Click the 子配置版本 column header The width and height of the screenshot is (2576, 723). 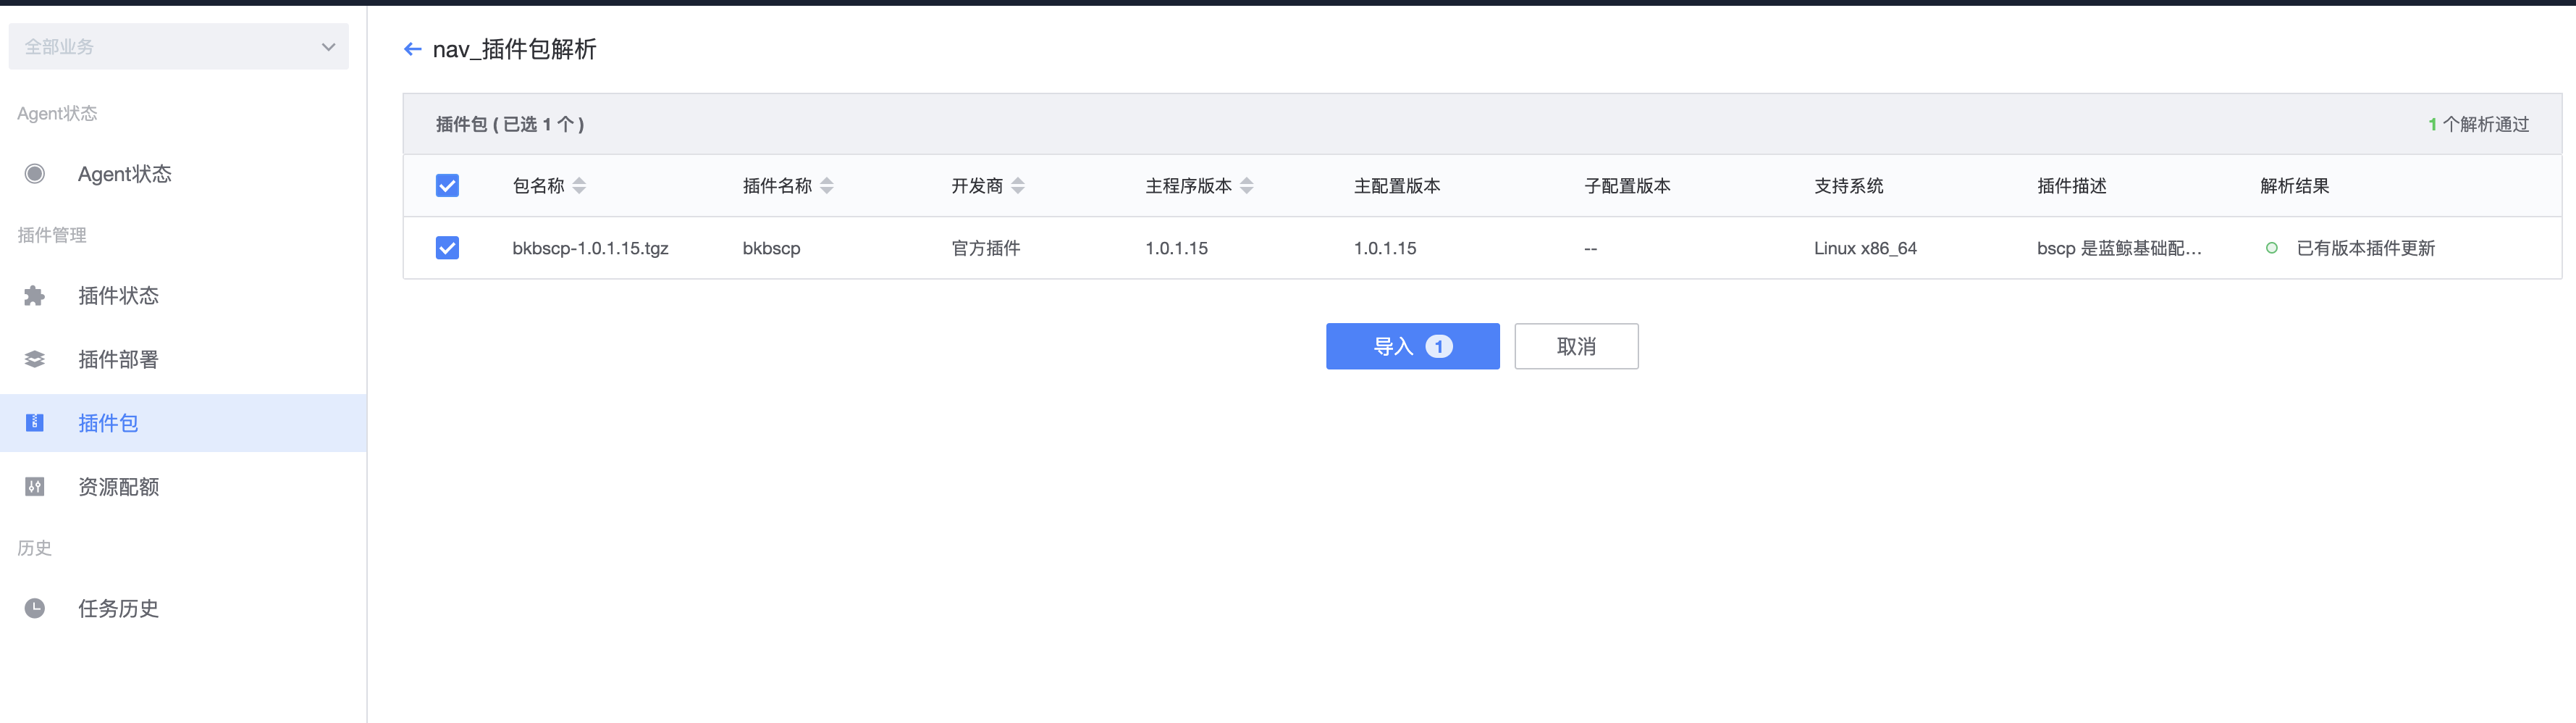pyautogui.click(x=1627, y=186)
